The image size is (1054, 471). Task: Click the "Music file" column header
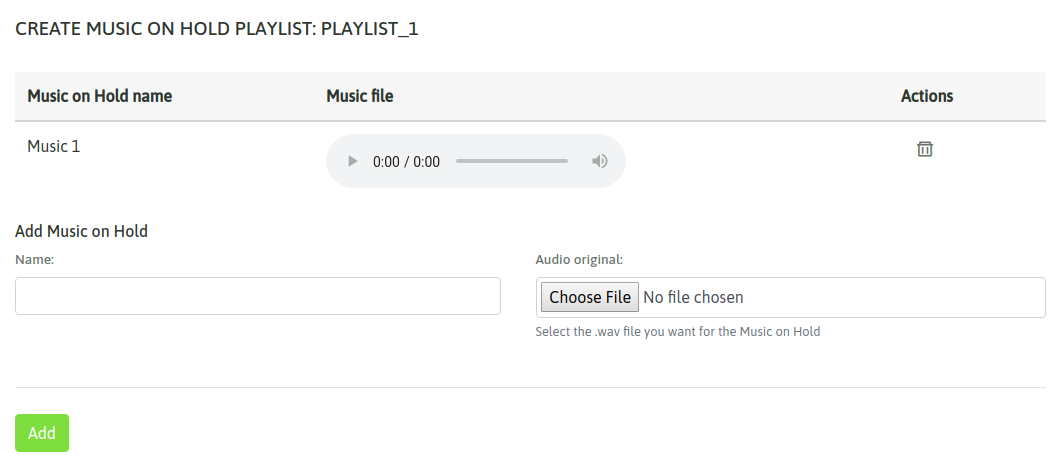tap(360, 96)
